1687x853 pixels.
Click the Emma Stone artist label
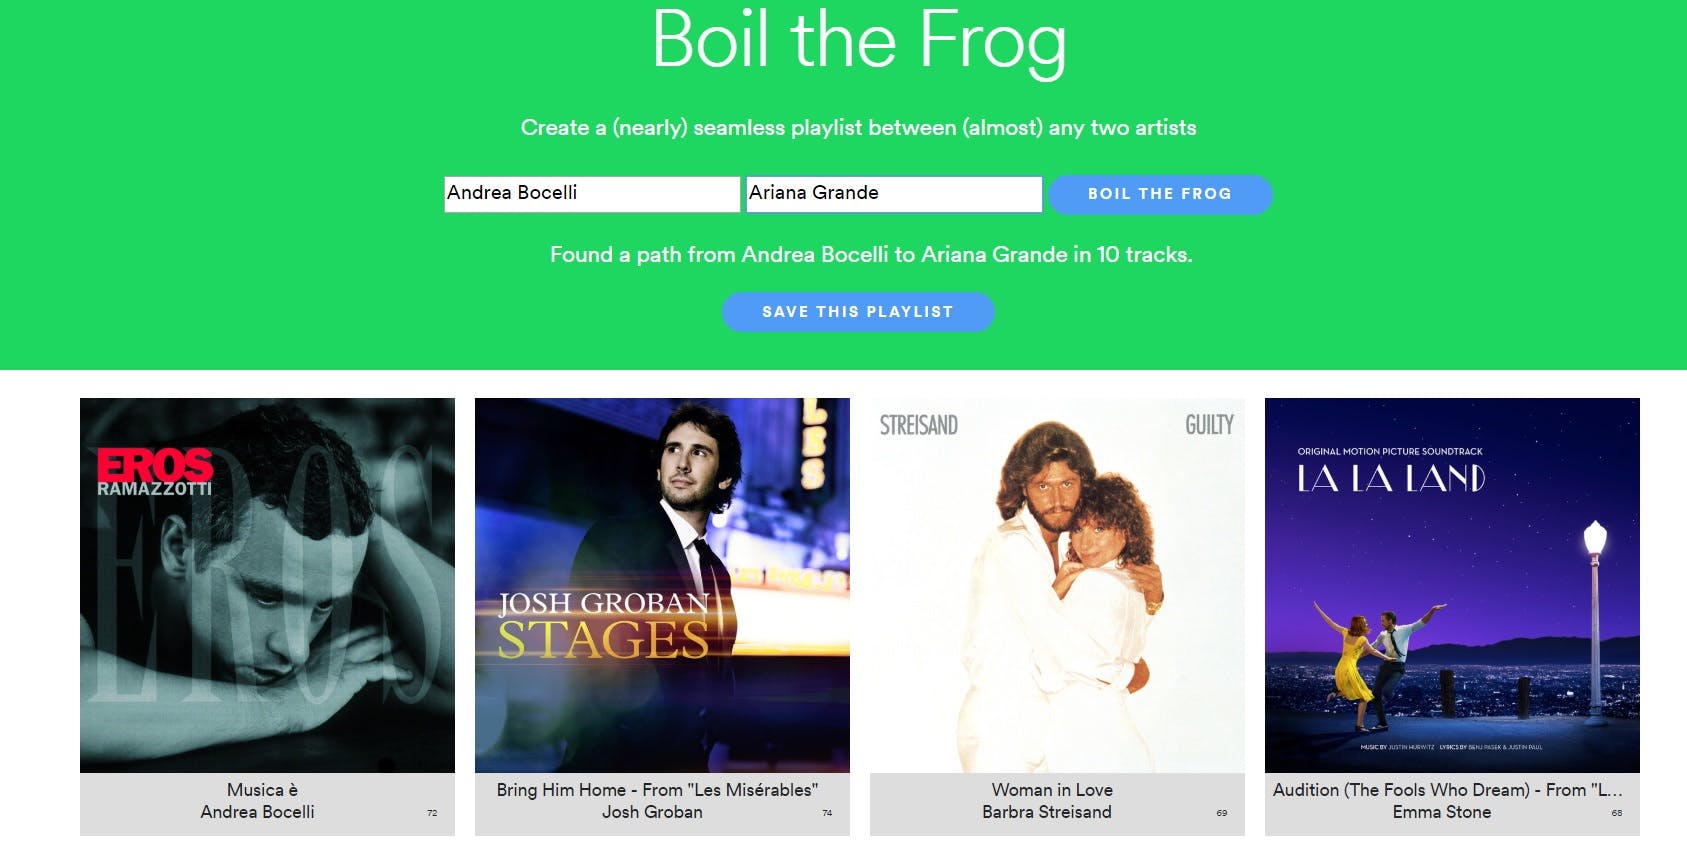pos(1441,813)
